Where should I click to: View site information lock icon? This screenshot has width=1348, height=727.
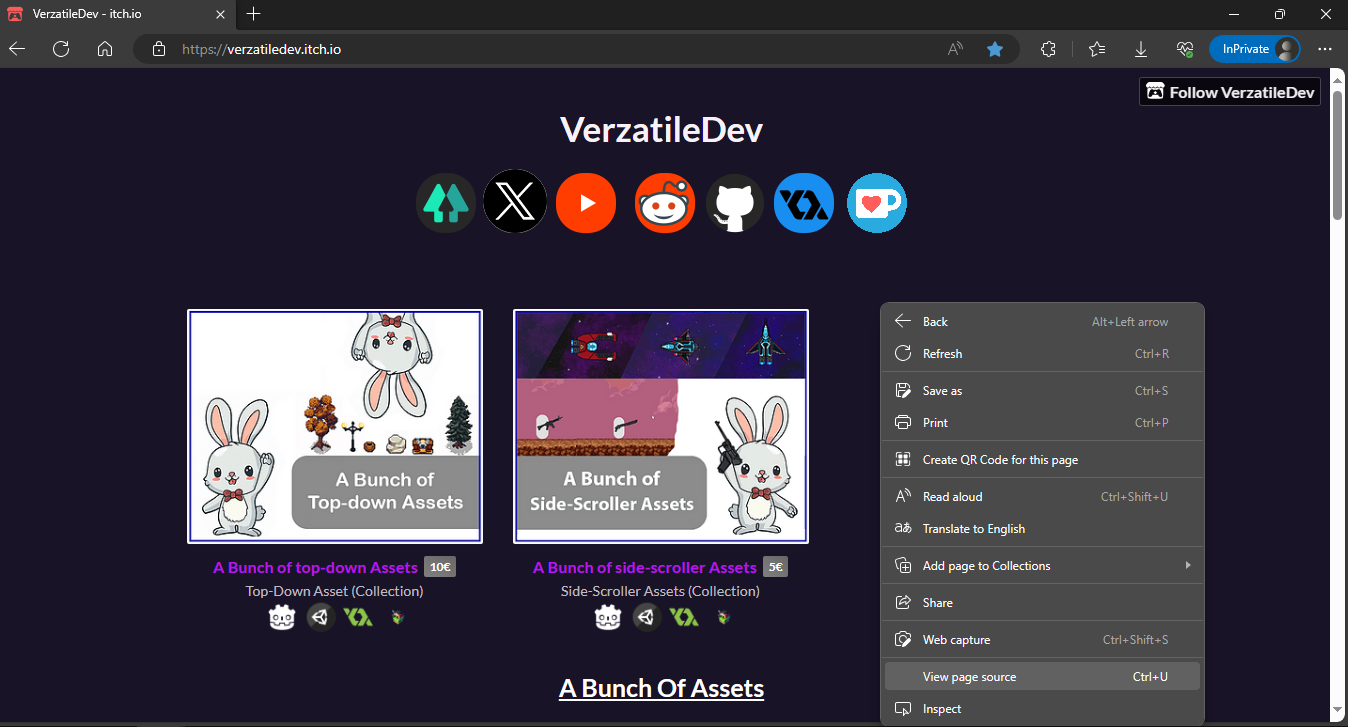[158, 49]
